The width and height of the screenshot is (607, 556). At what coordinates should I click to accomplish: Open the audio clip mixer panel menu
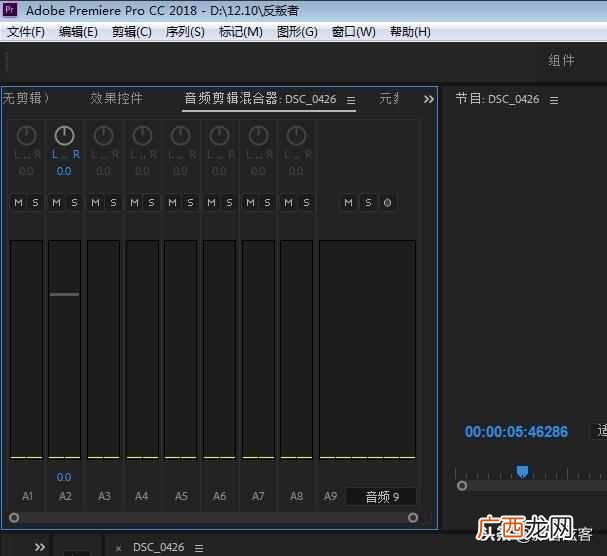tap(351, 101)
